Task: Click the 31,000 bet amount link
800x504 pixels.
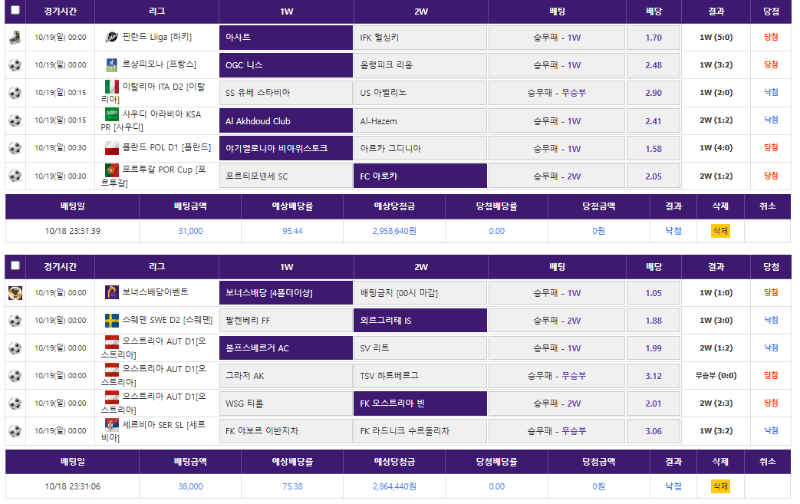Action: click(x=190, y=230)
